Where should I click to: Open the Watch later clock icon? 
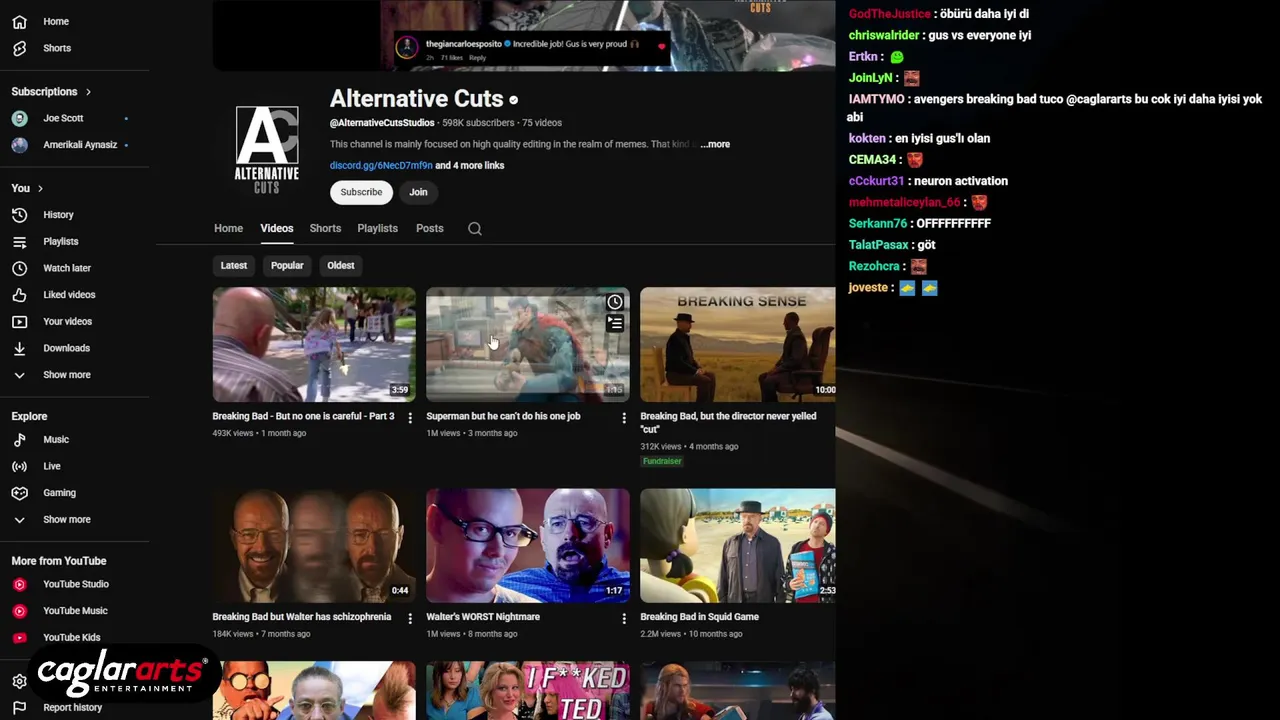19,268
